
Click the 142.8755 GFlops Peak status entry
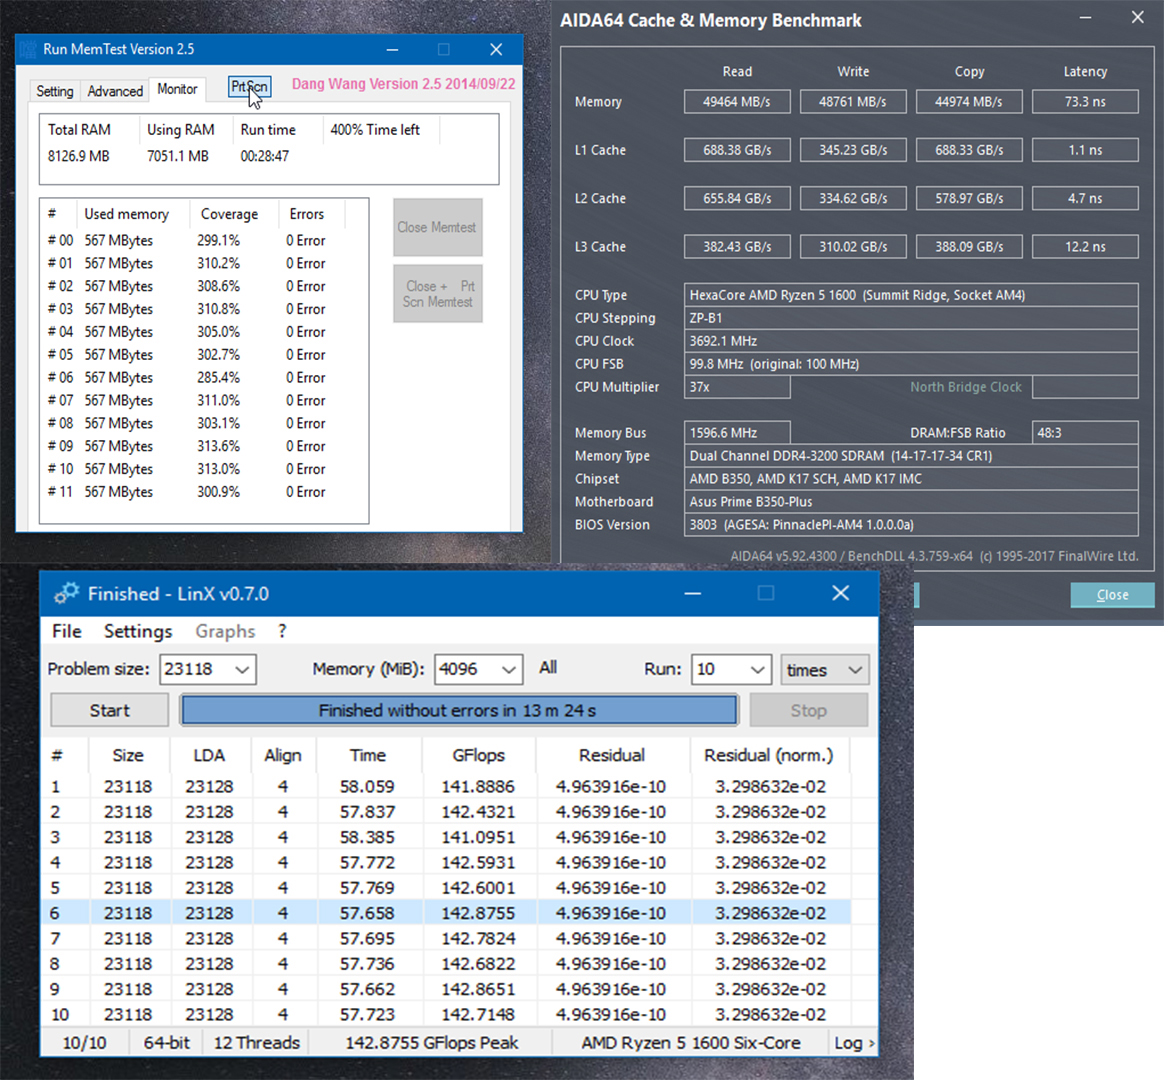tap(431, 1043)
